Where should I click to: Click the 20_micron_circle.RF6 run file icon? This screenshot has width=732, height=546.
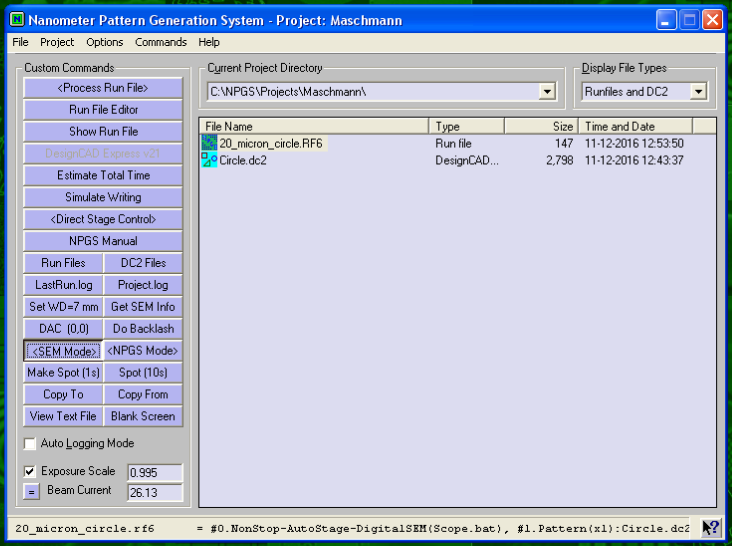(x=209, y=143)
